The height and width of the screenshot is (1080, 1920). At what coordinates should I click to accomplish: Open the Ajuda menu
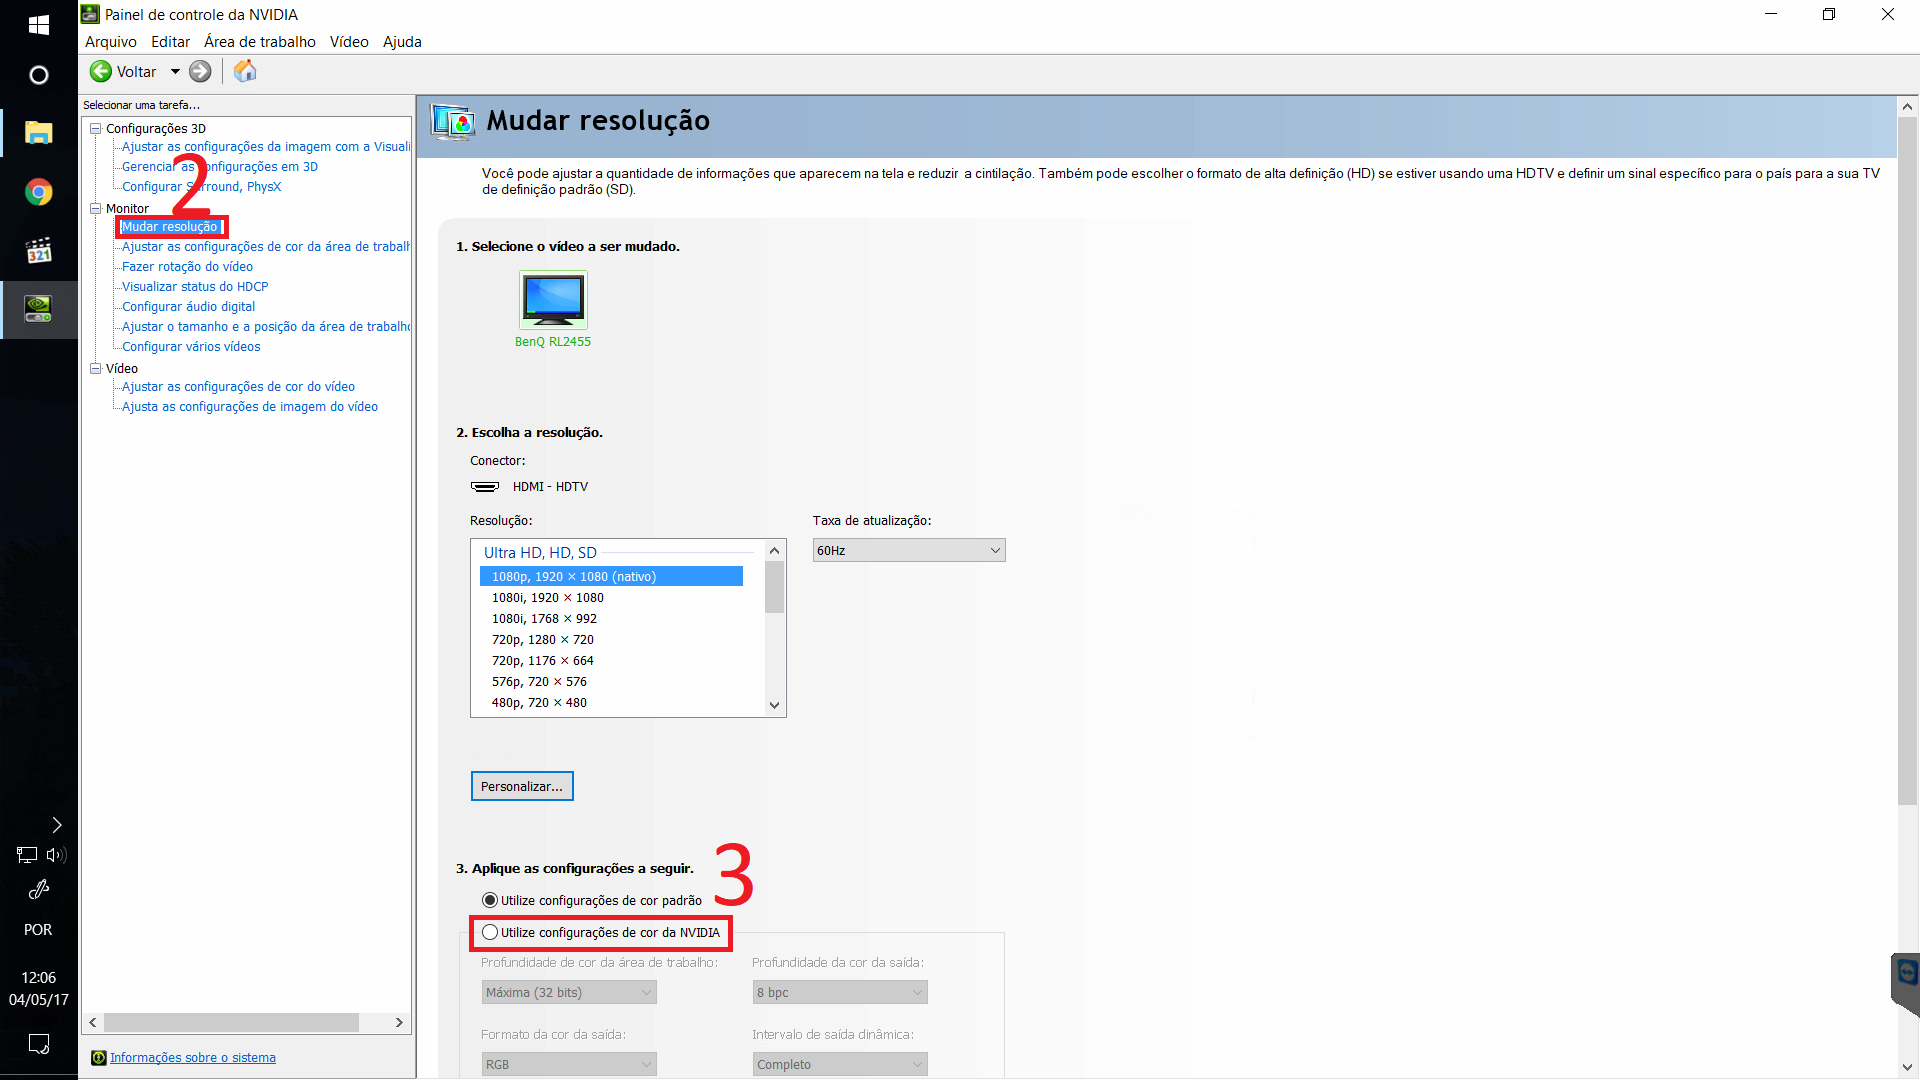[403, 42]
